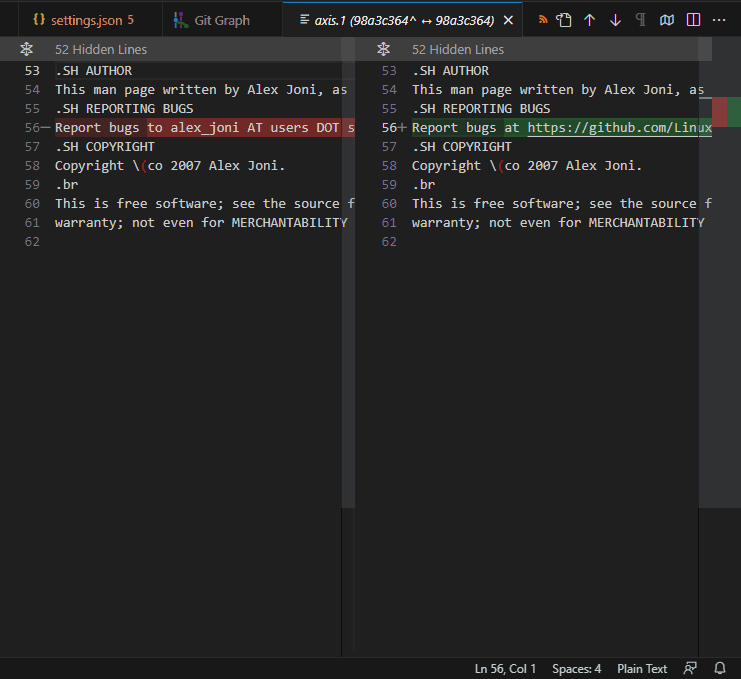Open the github.com link on right line 56
741x679 pixels.
tap(620, 128)
